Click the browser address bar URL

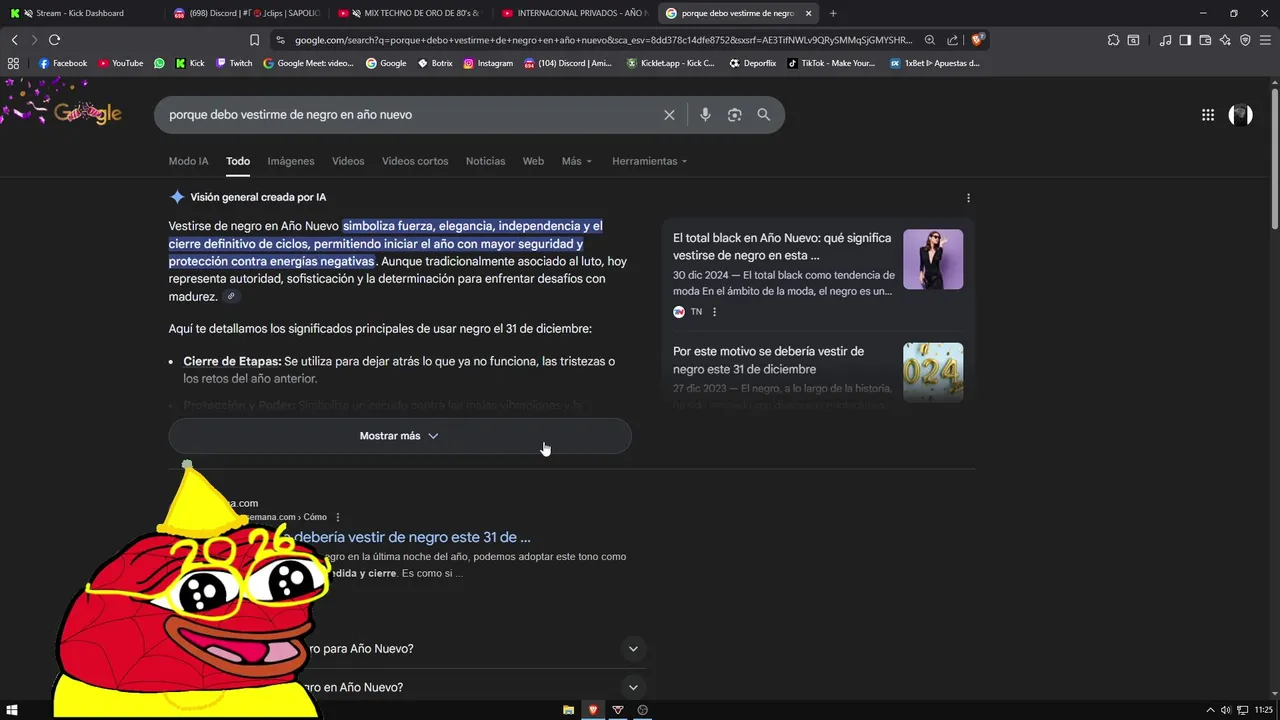(x=603, y=40)
